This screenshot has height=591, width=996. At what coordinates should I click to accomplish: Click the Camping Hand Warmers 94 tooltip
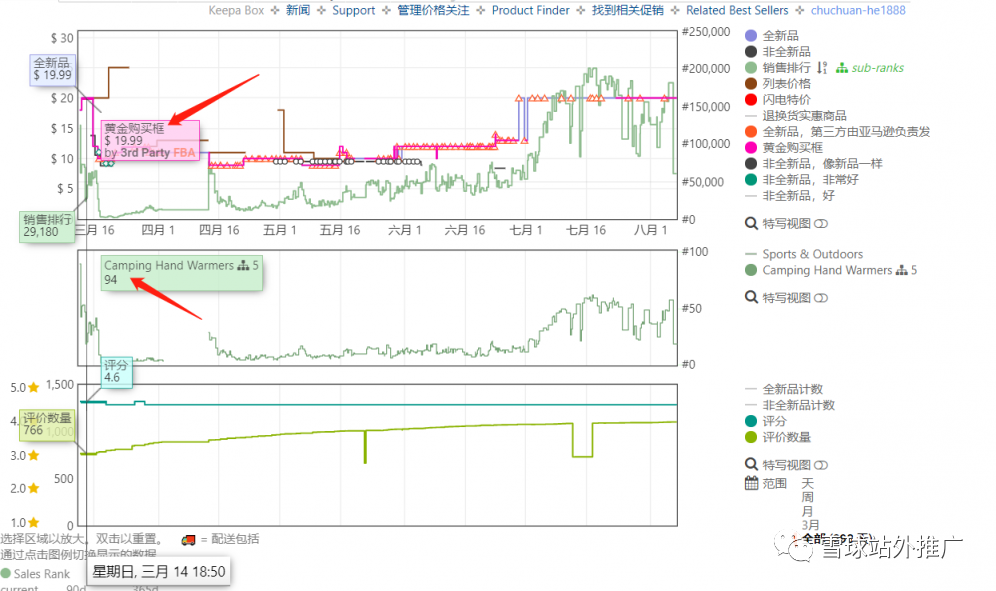(x=182, y=273)
